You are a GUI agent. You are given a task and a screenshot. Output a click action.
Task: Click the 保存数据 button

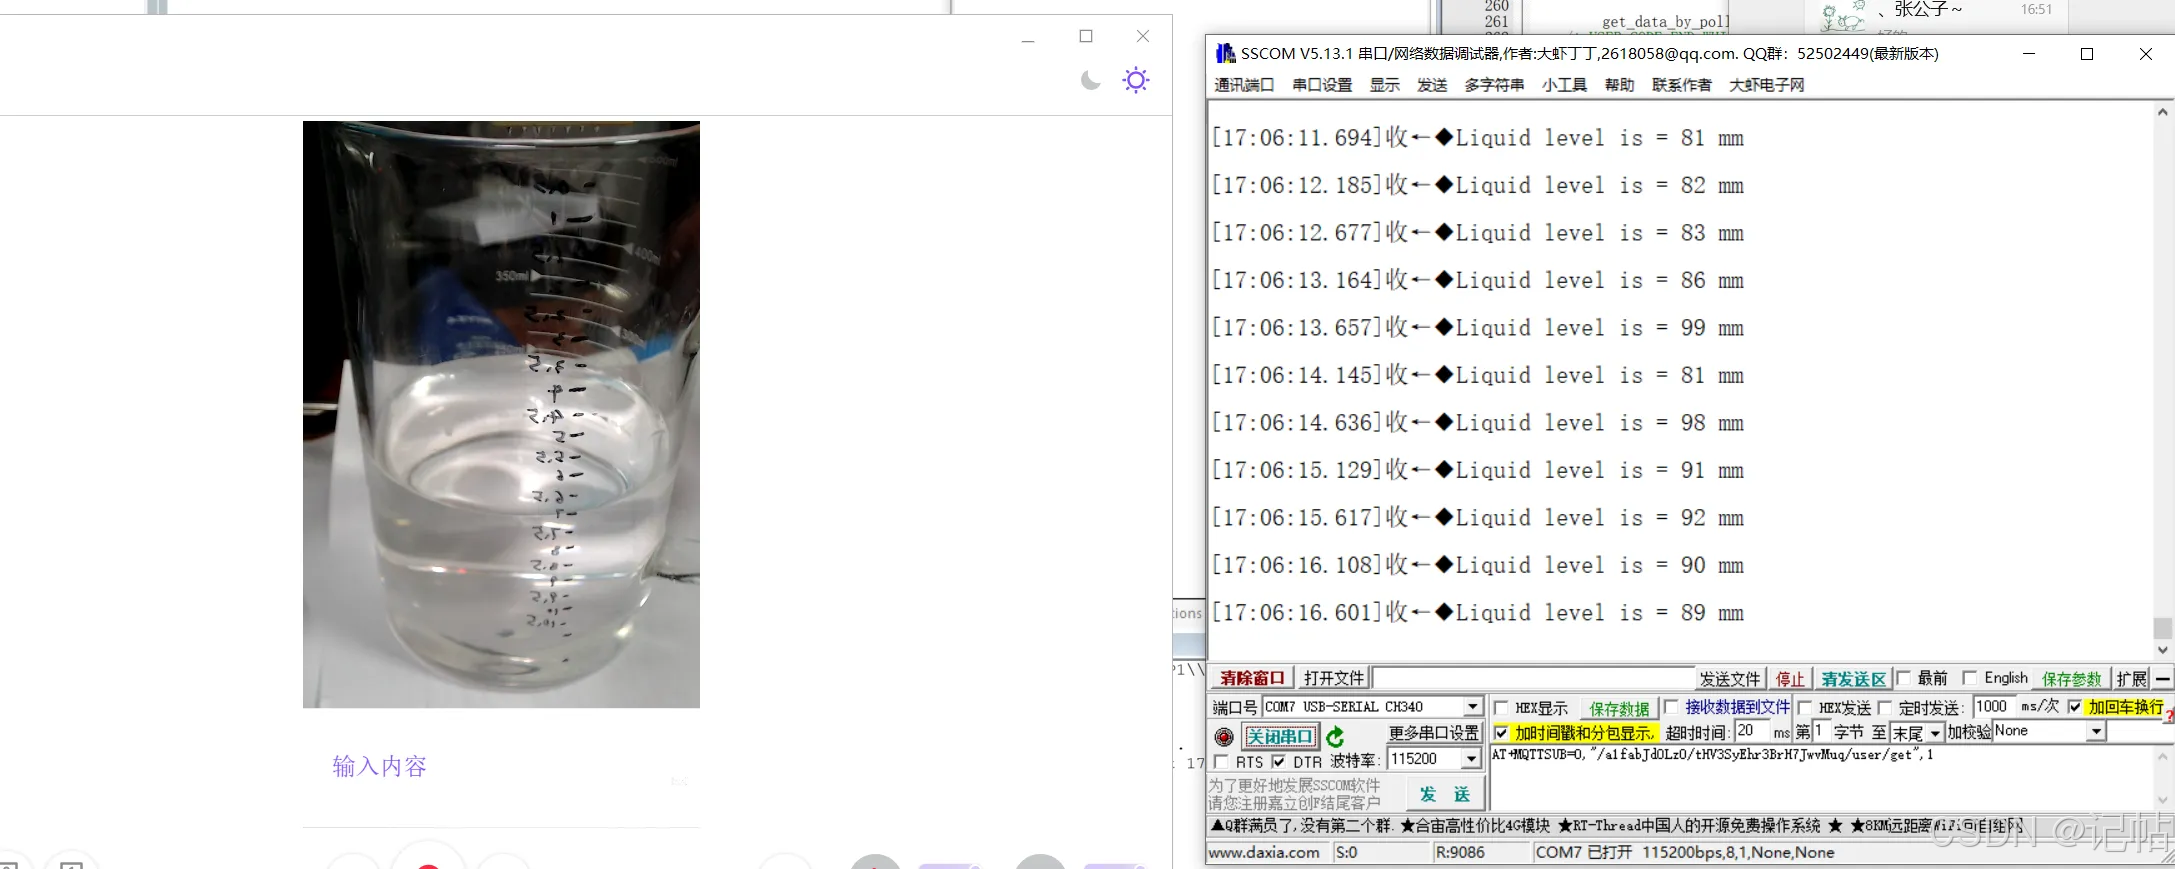click(x=1619, y=709)
